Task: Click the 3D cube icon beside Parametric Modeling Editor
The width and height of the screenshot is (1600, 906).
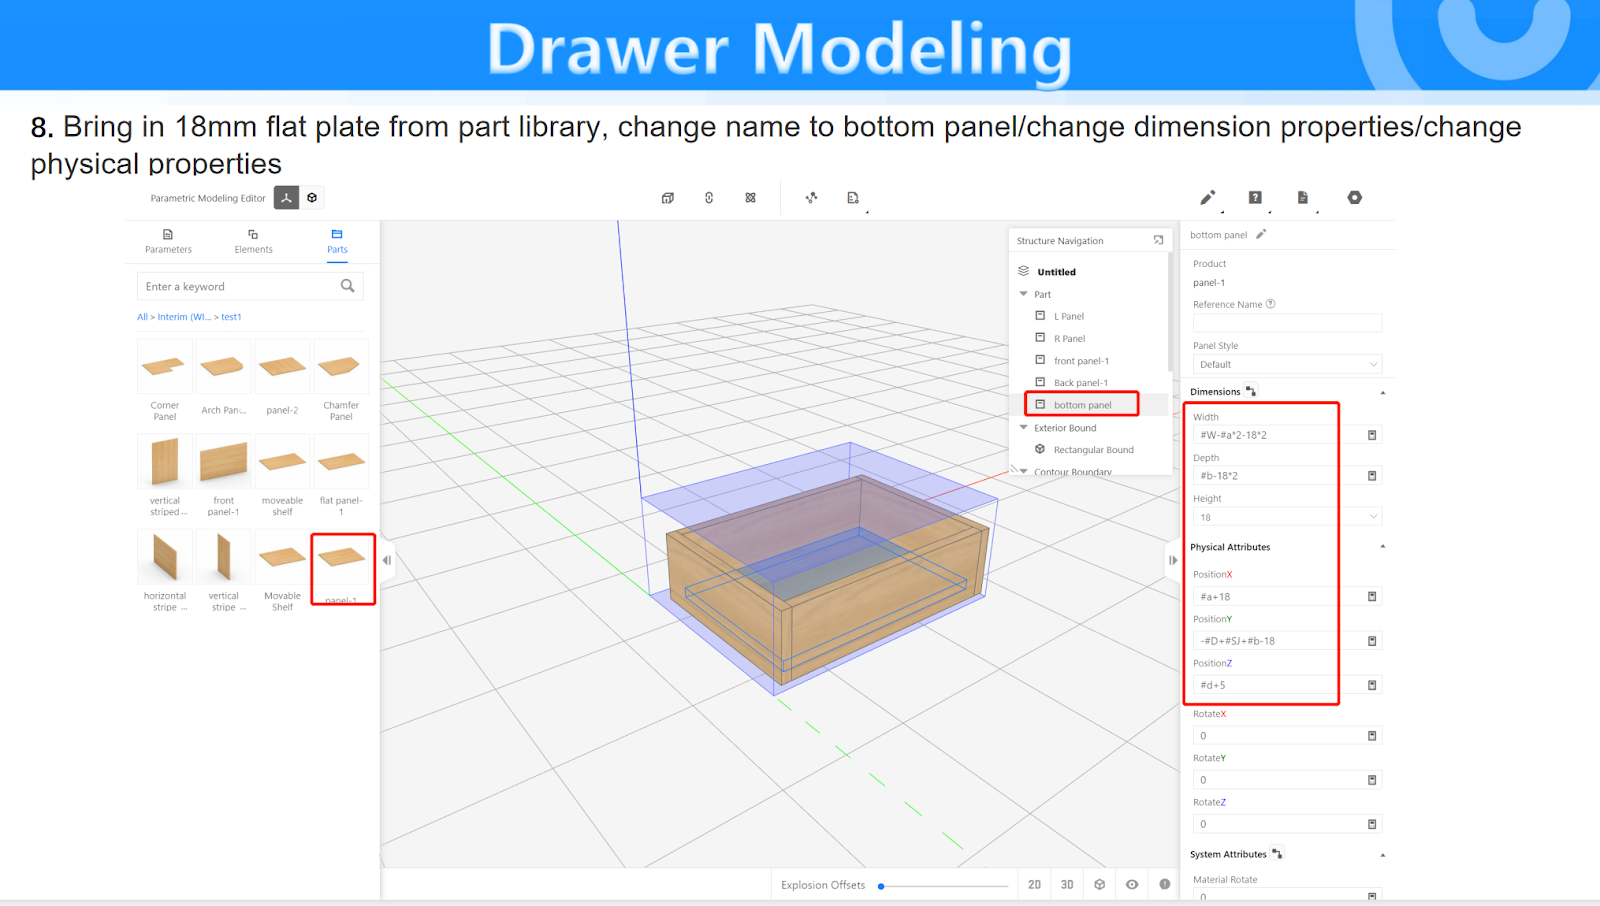Action: coord(312,198)
